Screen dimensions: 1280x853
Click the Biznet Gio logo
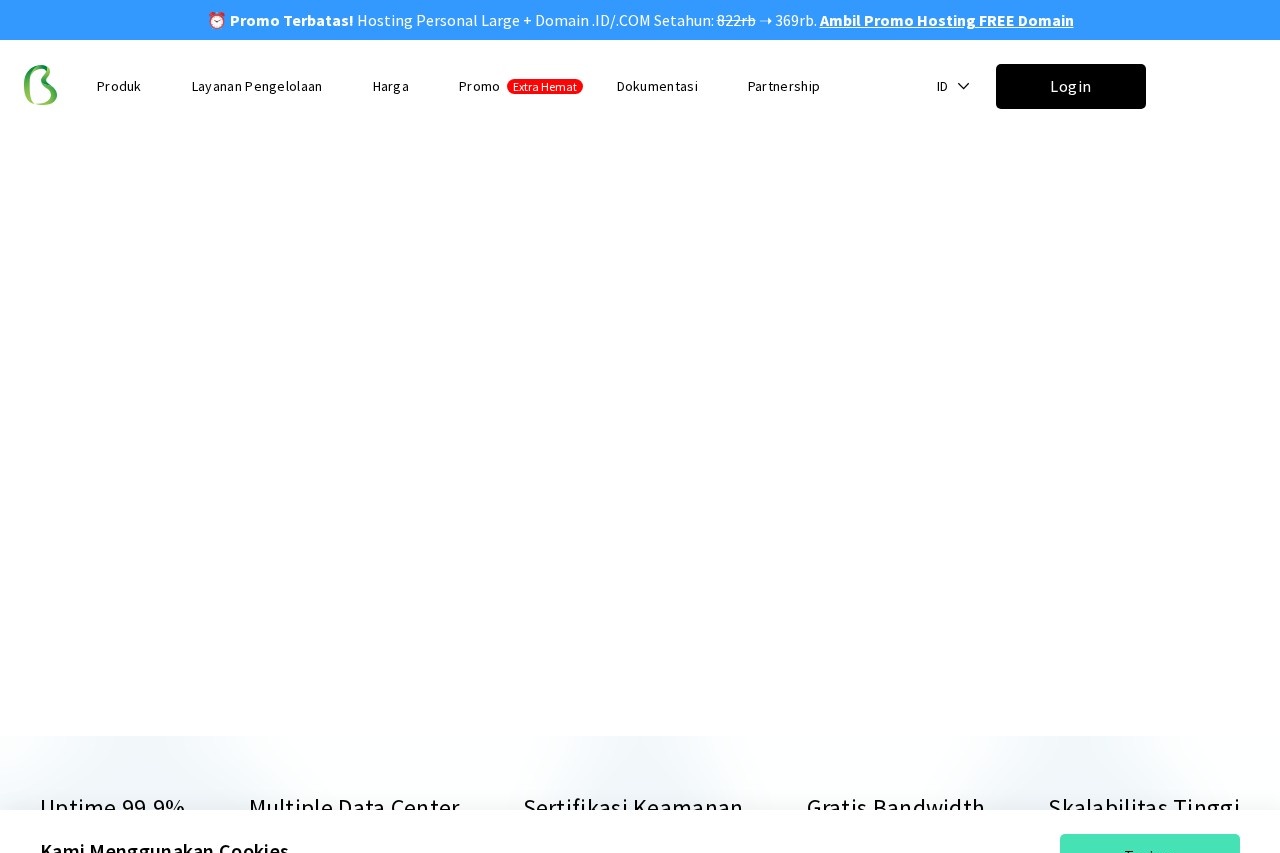[x=40, y=85]
